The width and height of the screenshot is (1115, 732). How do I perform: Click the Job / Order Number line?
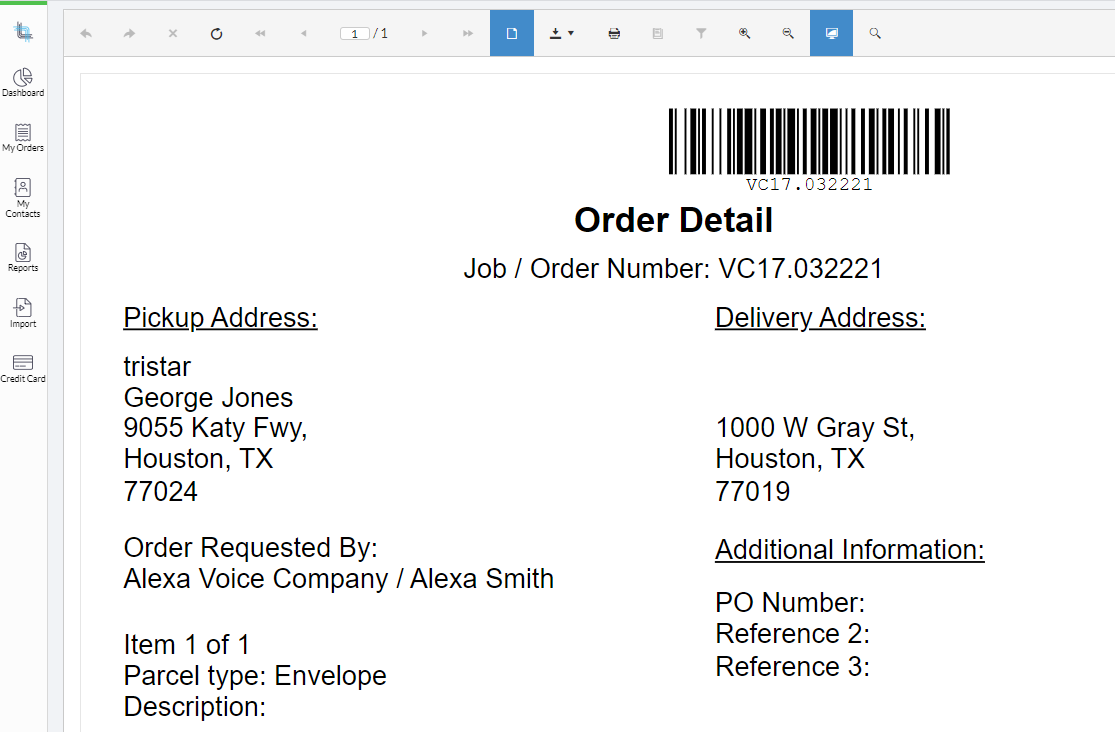click(673, 269)
